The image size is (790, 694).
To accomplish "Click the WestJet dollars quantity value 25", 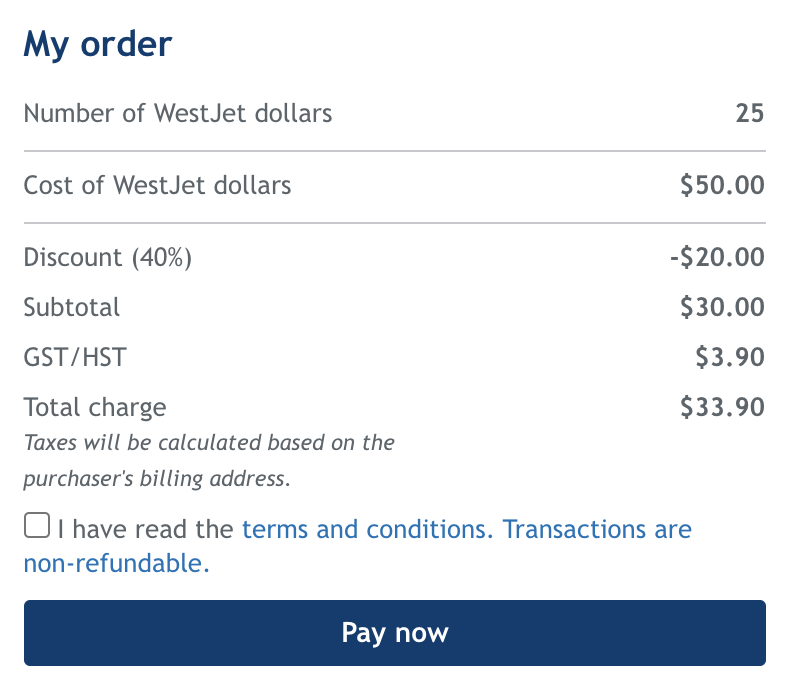I will 749,113.
